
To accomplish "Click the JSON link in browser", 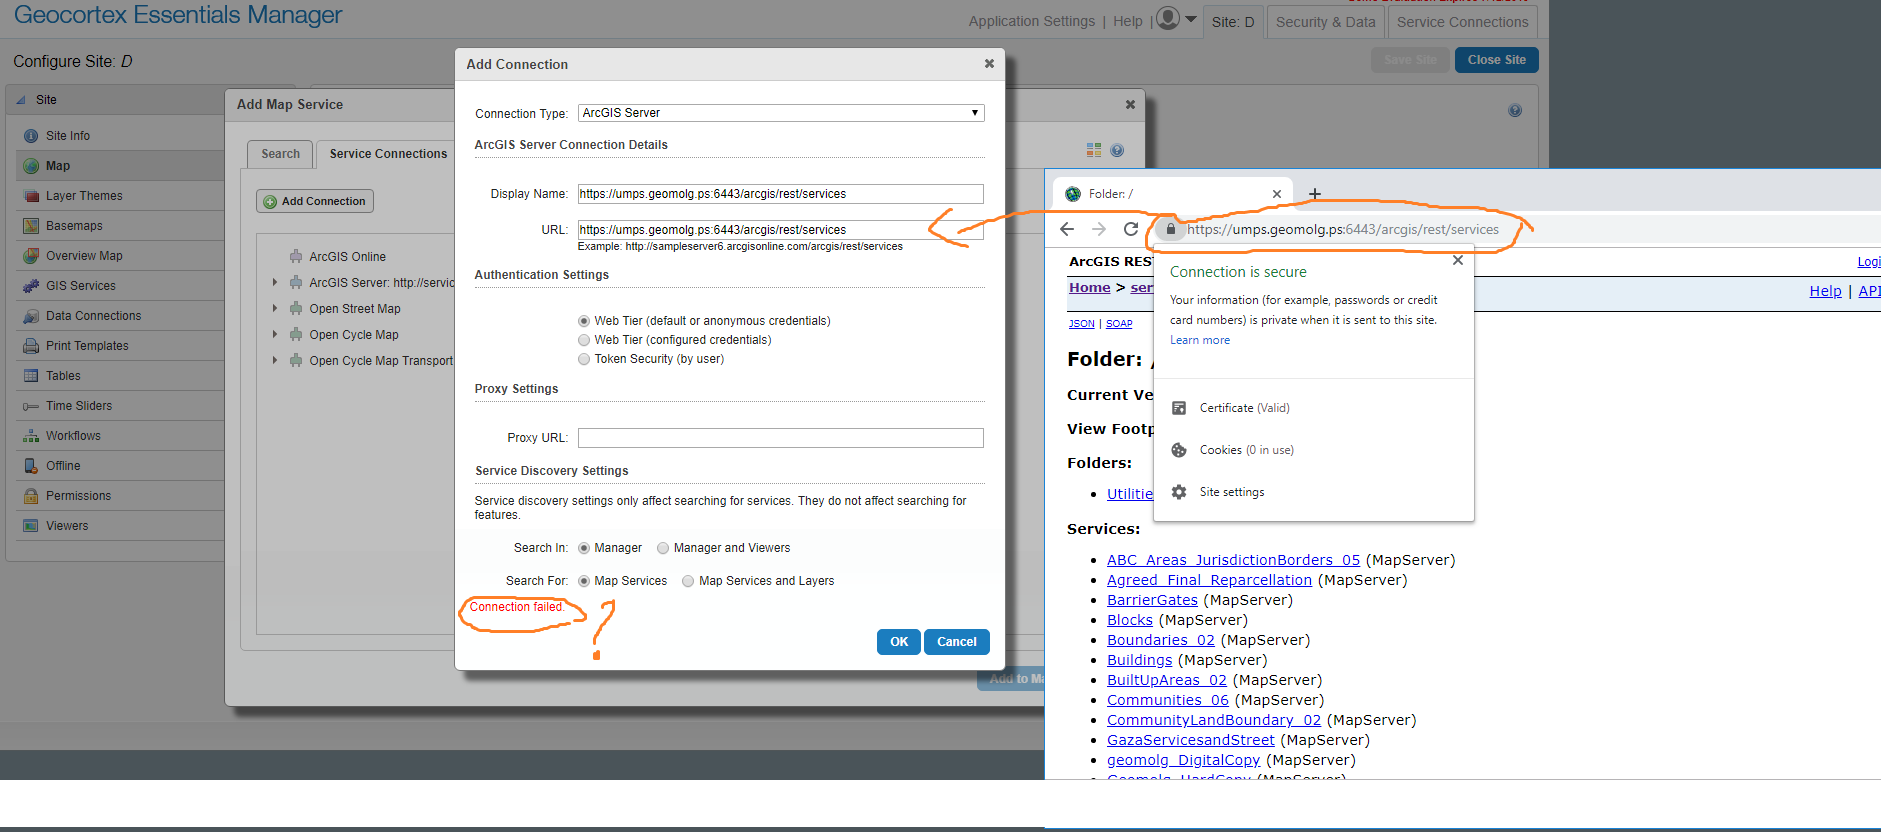I will [1082, 324].
